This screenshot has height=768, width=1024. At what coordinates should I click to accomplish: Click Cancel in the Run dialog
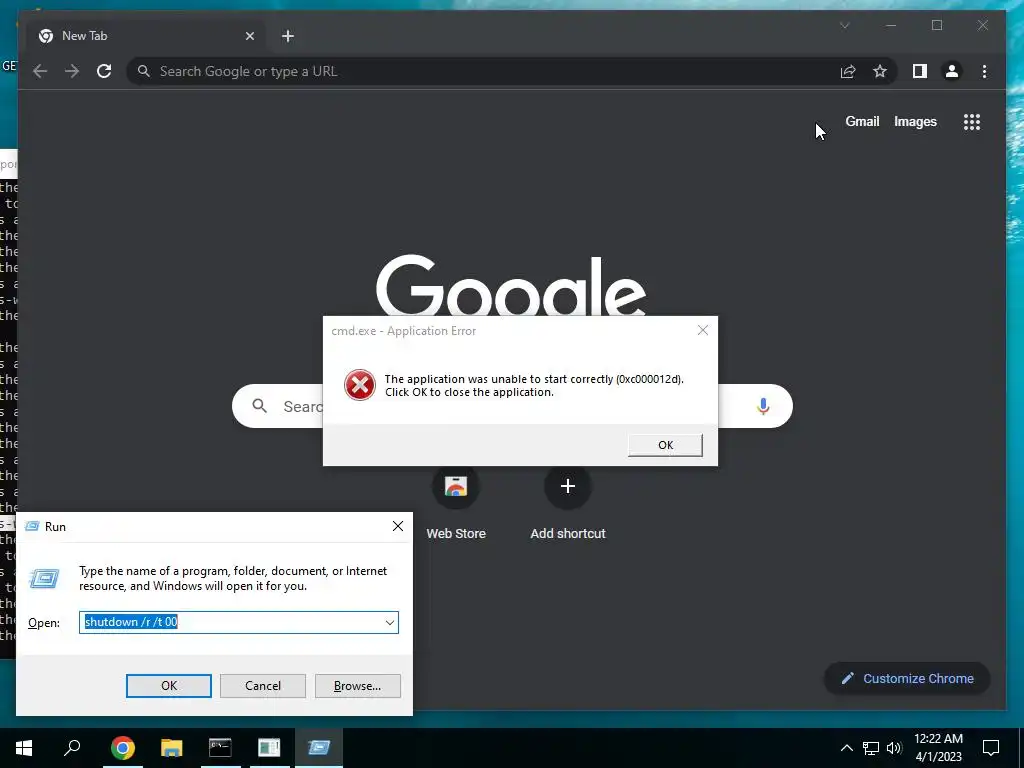pyautogui.click(x=263, y=686)
